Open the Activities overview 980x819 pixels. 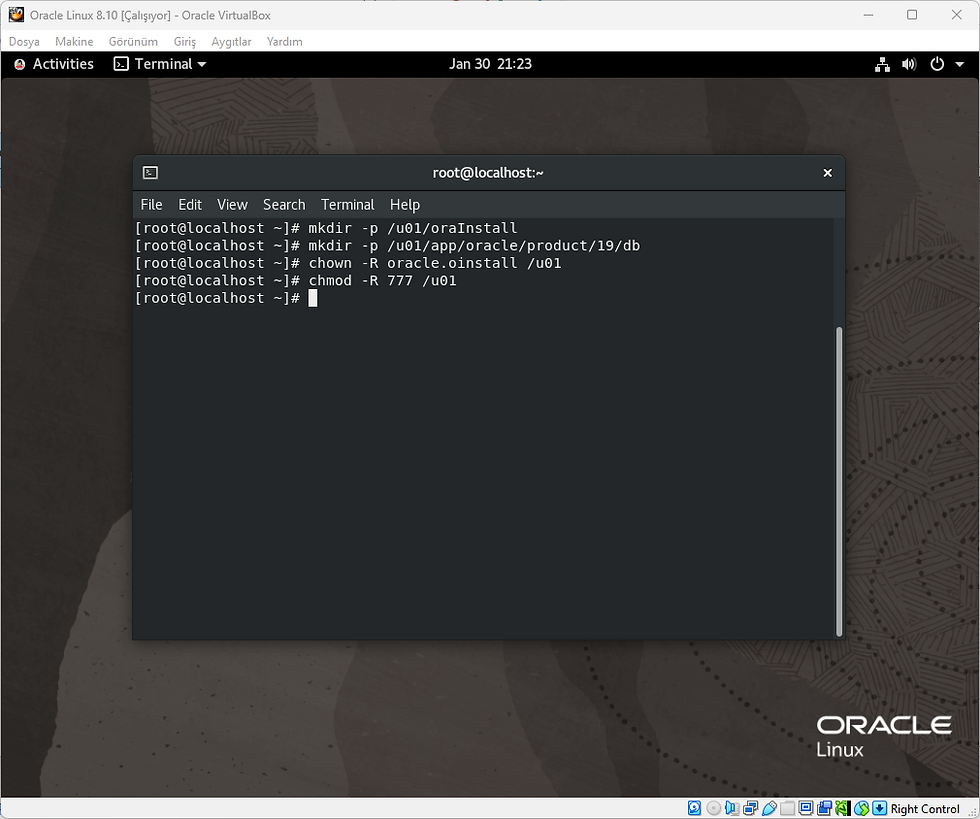click(x=62, y=64)
